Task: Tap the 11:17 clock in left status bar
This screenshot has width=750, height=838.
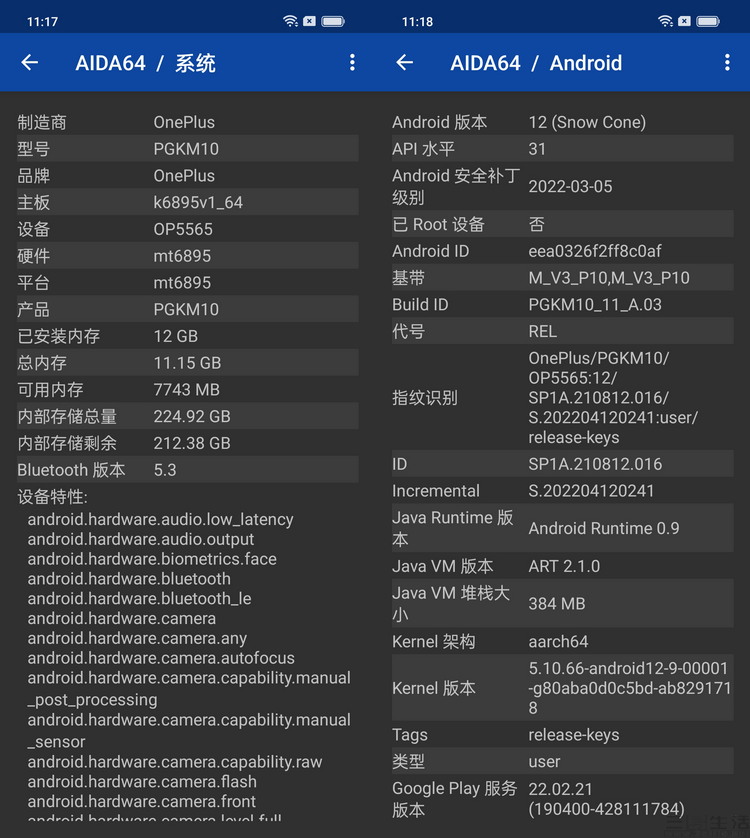Action: coord(42,22)
